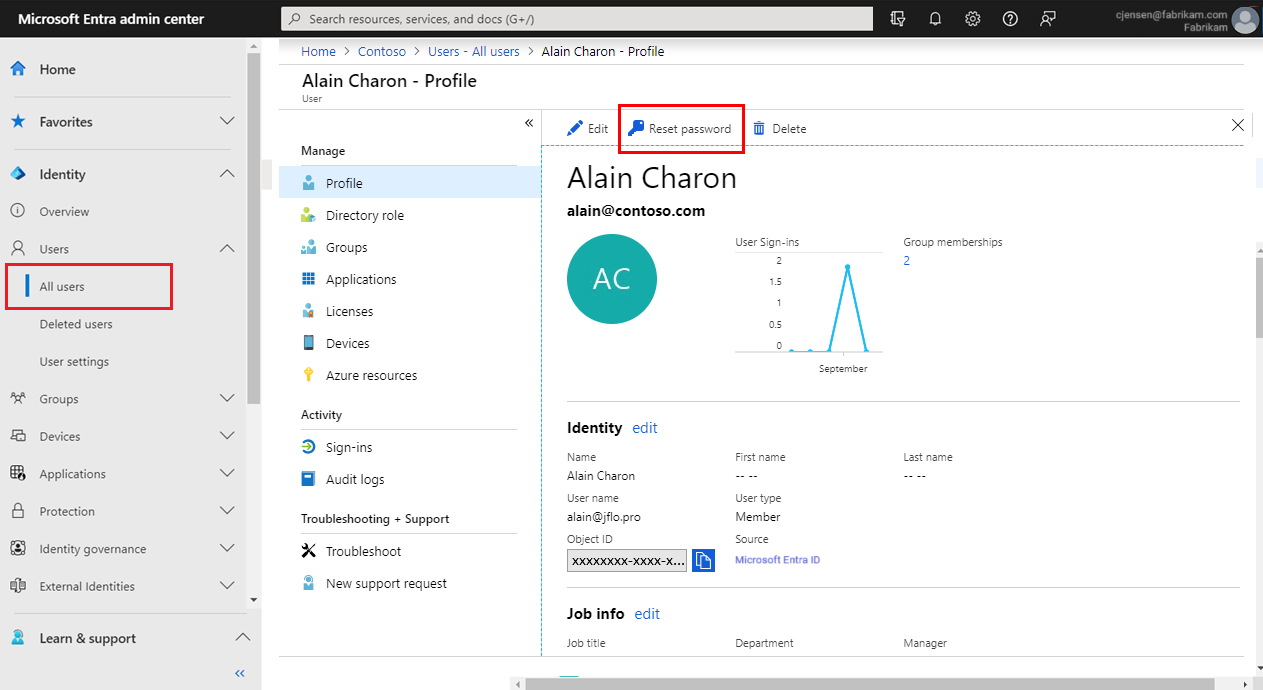Screen dimensions: 1263x690
Task: Collapse the Identity section chevron
Action: 227,174
